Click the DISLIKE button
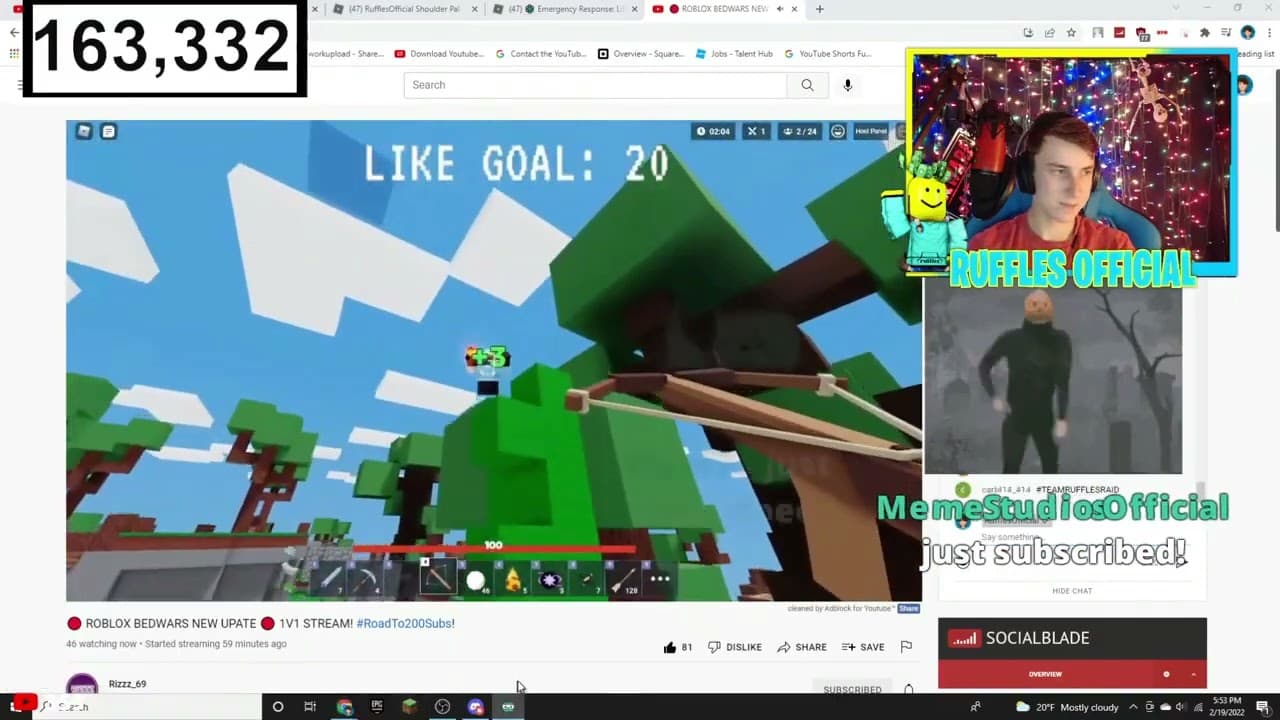The width and height of the screenshot is (1280, 720). 735,647
